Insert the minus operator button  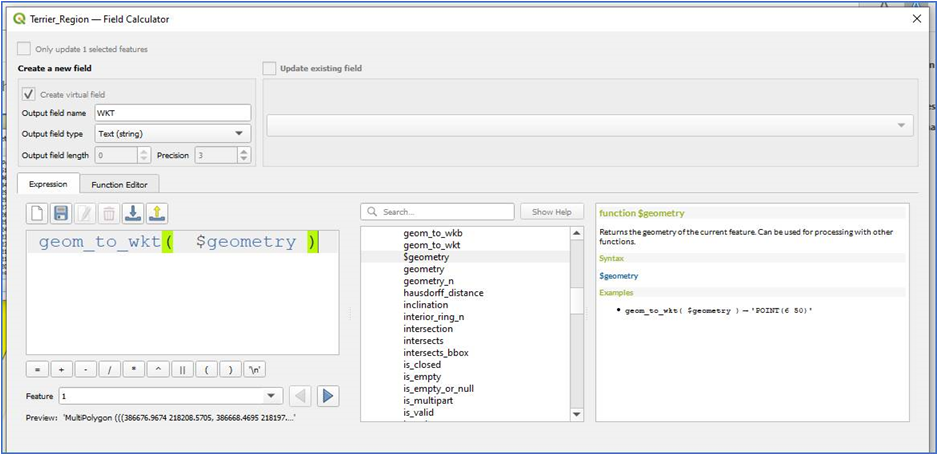pos(86,370)
